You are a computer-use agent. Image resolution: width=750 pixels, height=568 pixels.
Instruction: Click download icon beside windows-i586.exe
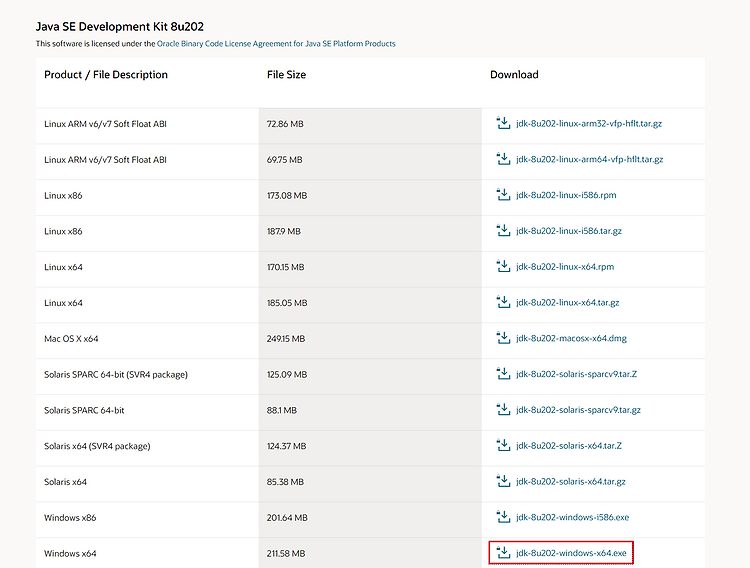click(x=503, y=517)
